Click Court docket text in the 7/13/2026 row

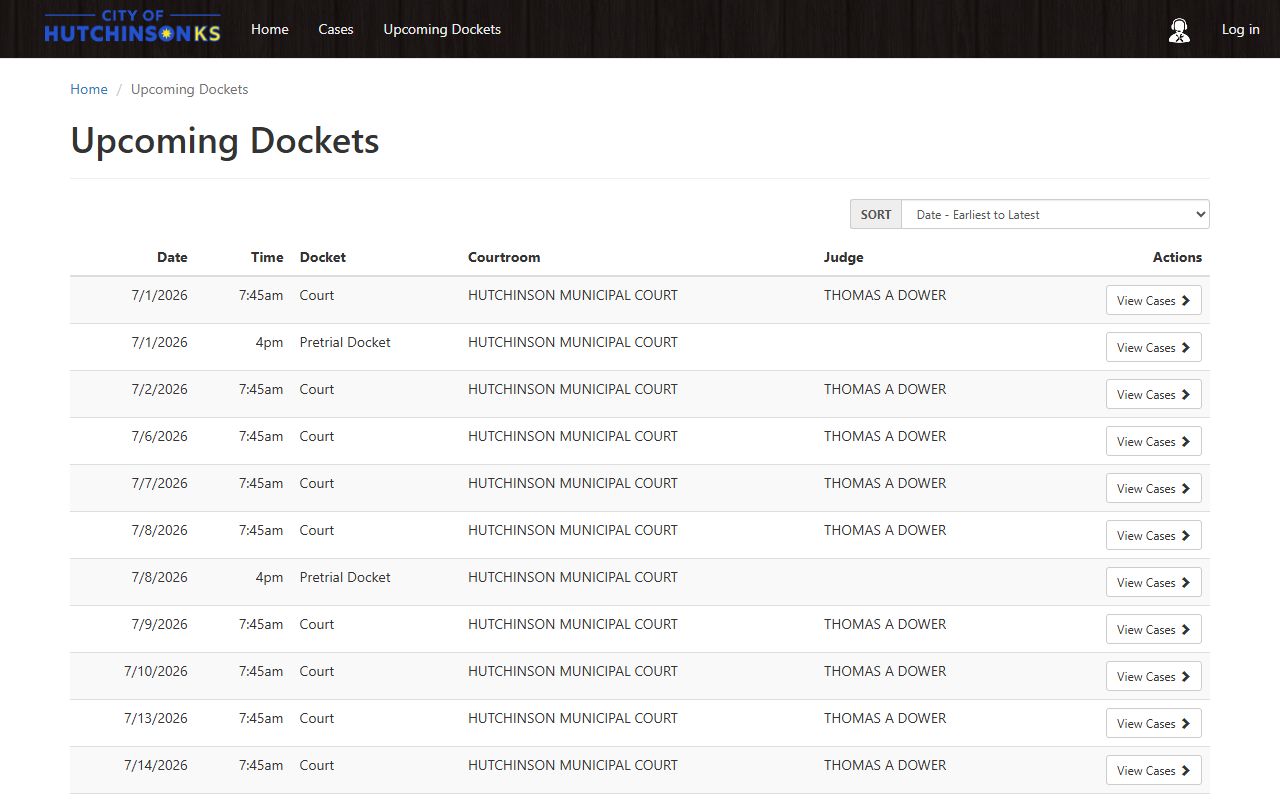pyautogui.click(x=317, y=718)
